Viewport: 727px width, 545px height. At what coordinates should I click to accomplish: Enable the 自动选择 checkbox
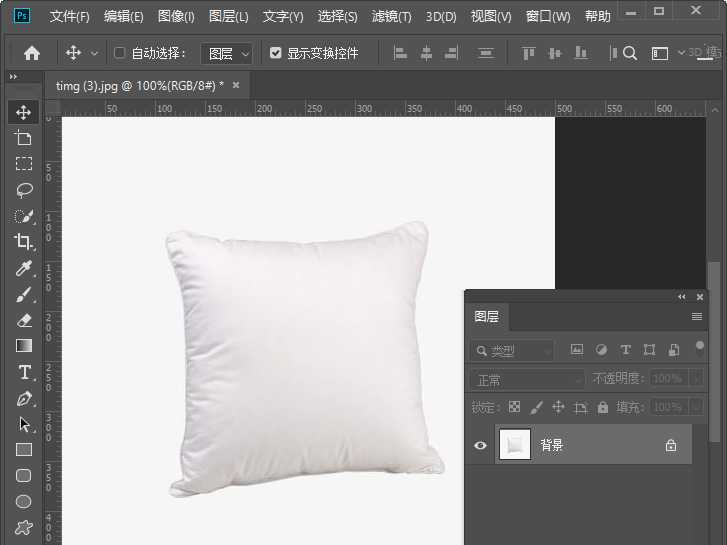[x=120, y=53]
